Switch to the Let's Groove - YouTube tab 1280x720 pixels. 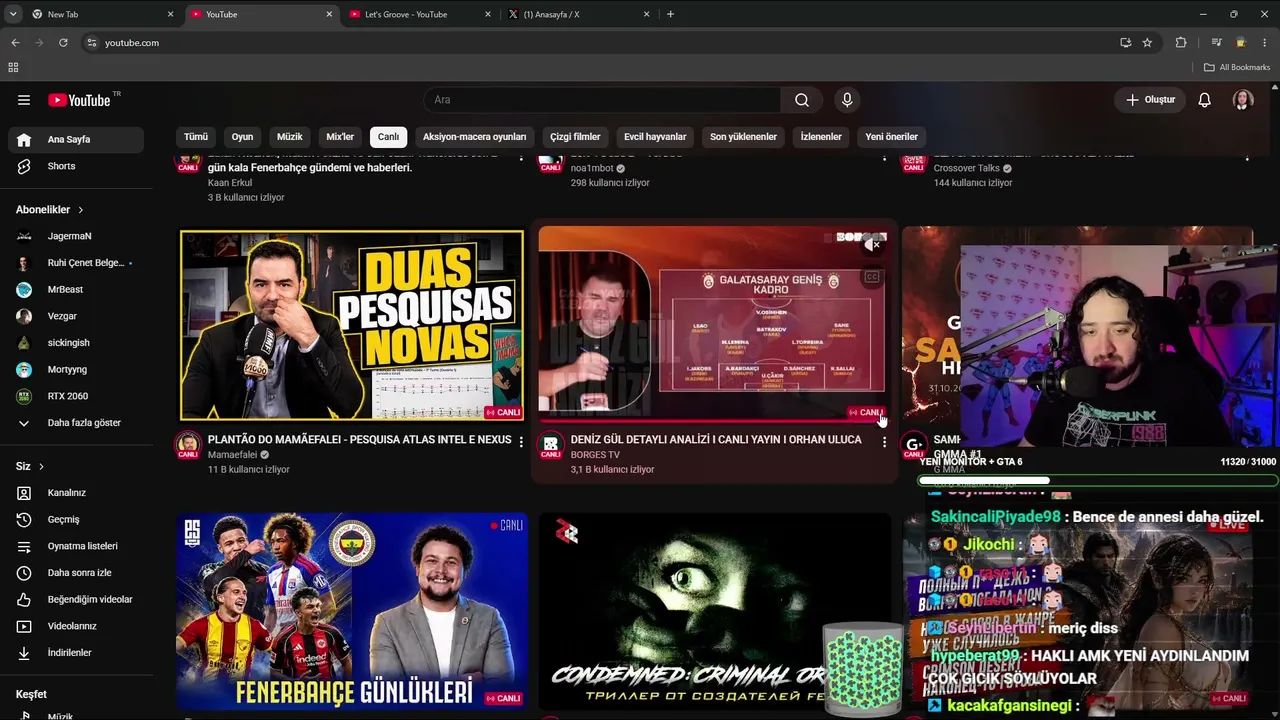pos(420,14)
